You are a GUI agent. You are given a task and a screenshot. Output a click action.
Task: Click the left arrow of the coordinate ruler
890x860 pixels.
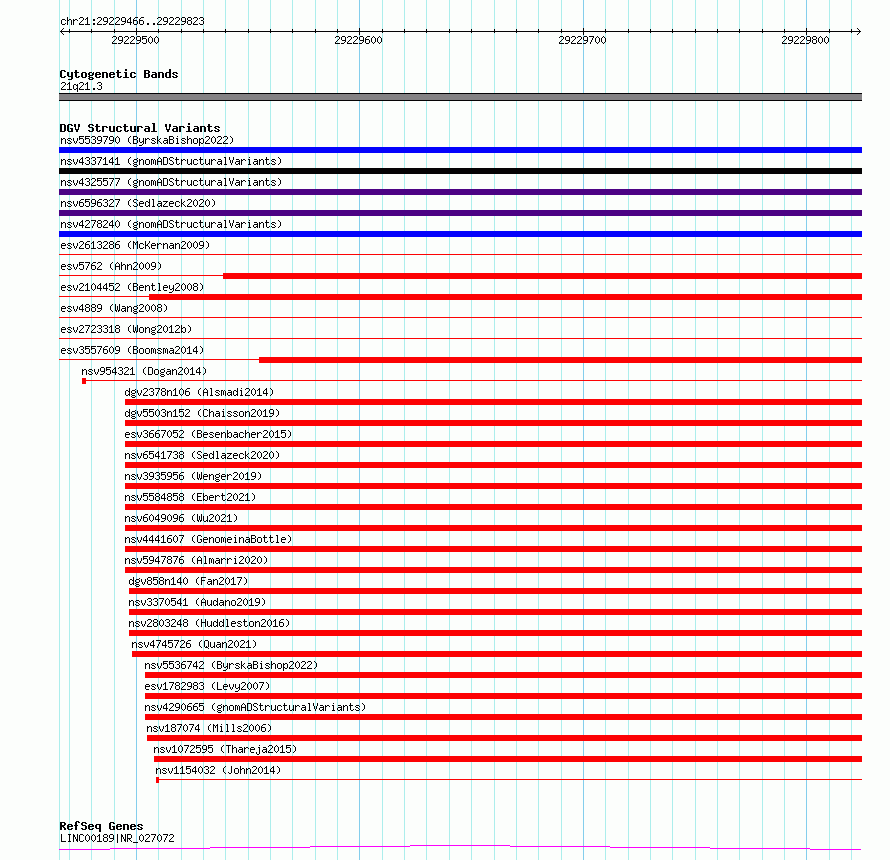[x=63, y=31]
